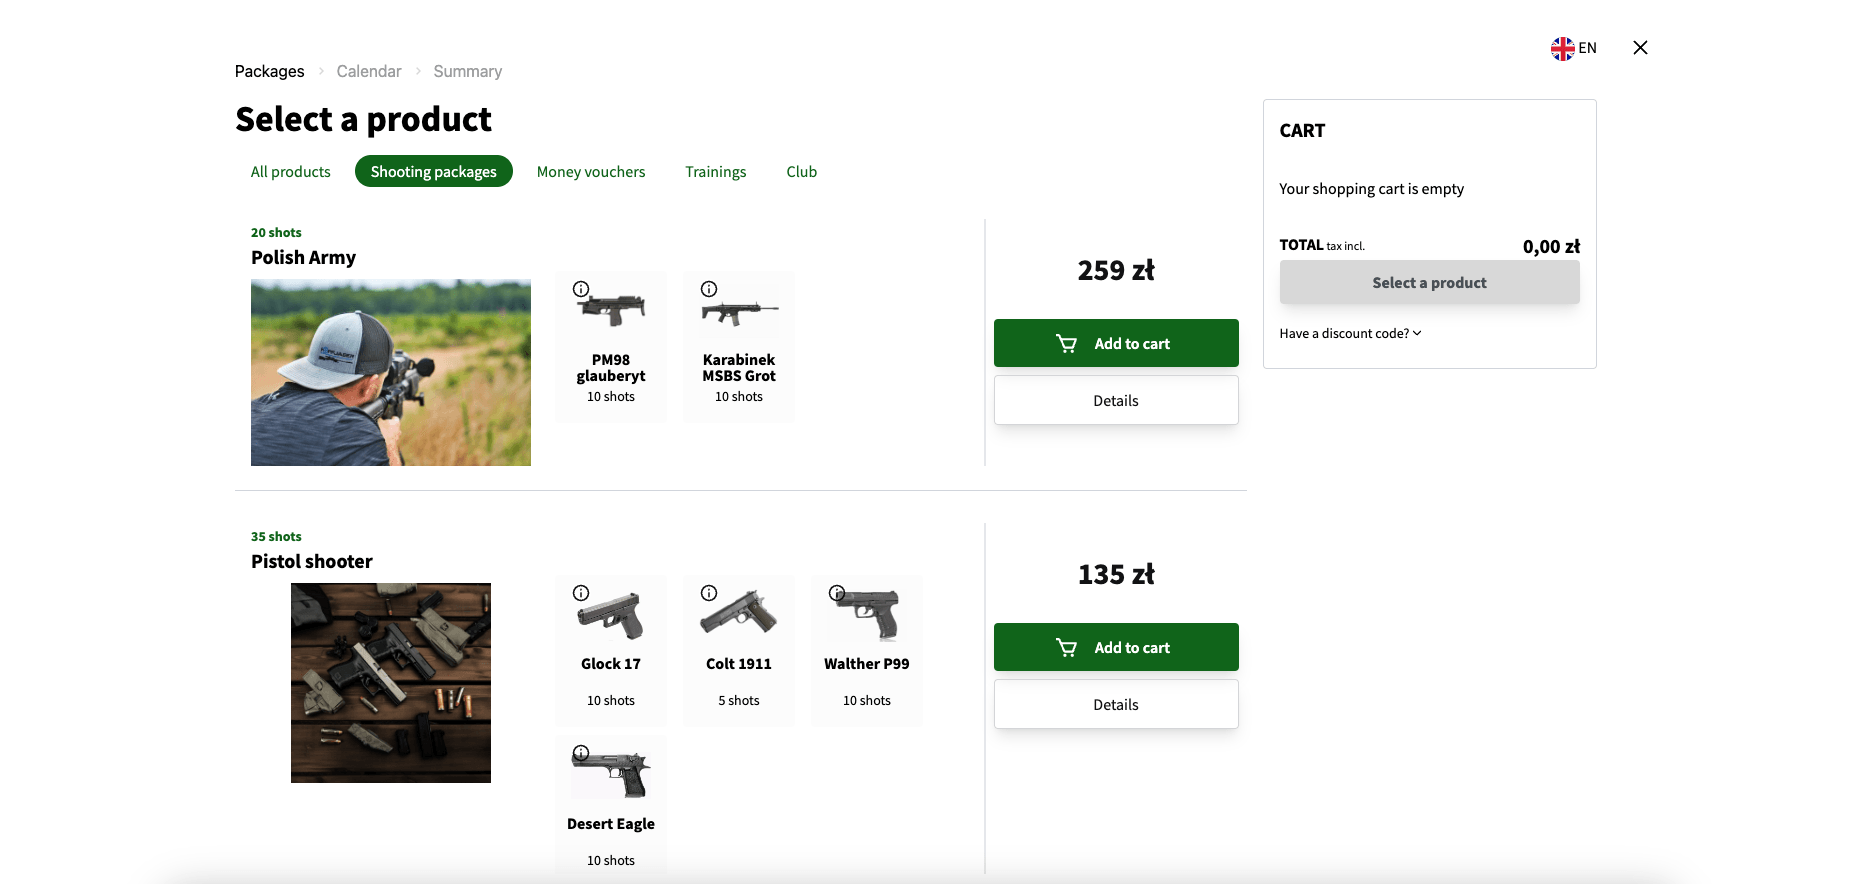View info icon on Walther P99

click(837, 593)
